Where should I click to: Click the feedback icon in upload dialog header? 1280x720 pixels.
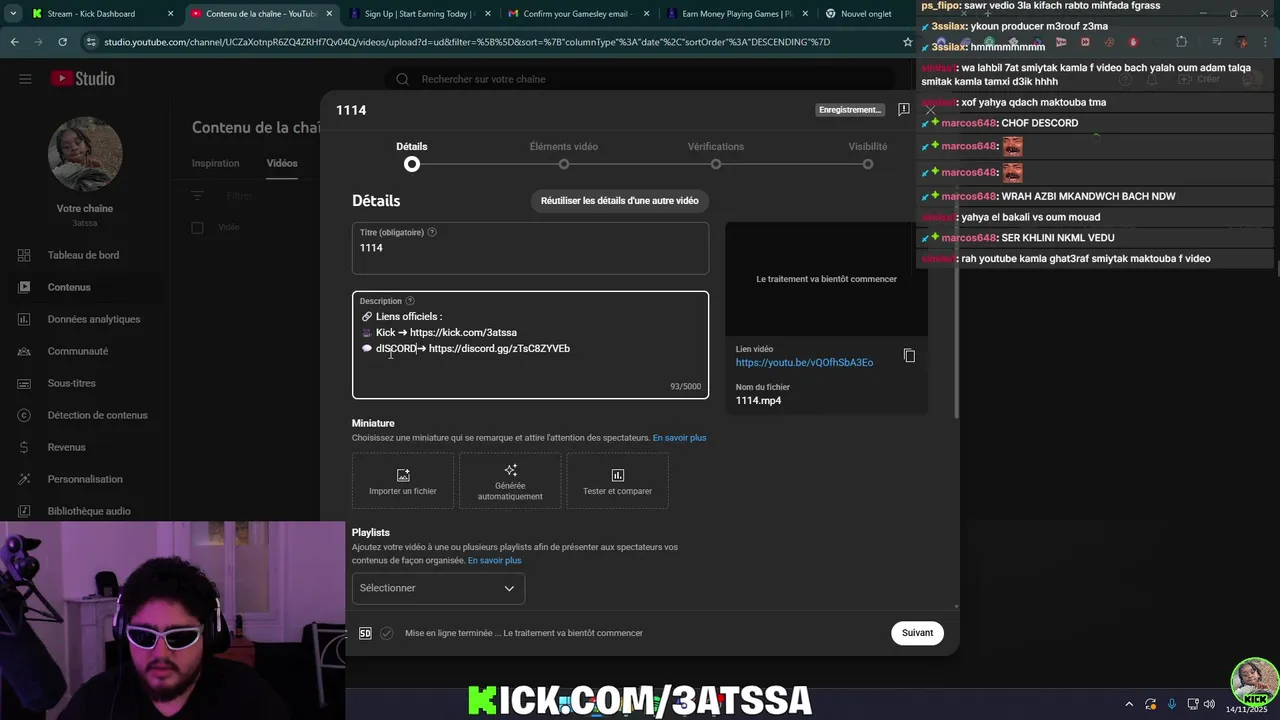903,110
